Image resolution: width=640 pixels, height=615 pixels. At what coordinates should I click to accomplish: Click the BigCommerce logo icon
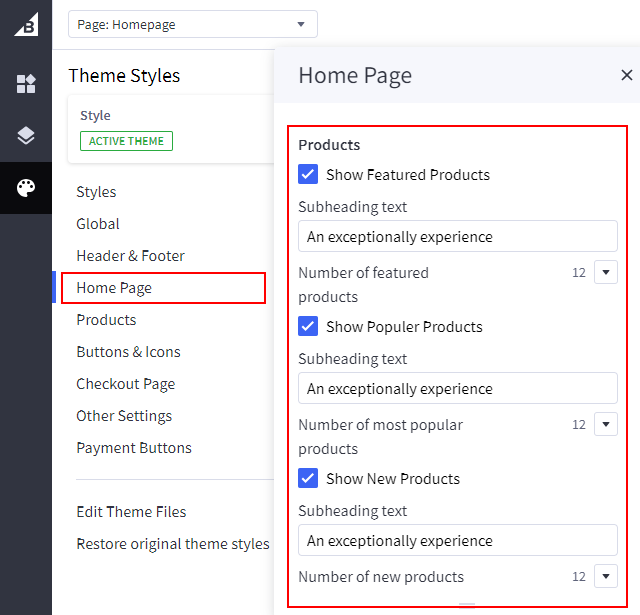click(26, 24)
